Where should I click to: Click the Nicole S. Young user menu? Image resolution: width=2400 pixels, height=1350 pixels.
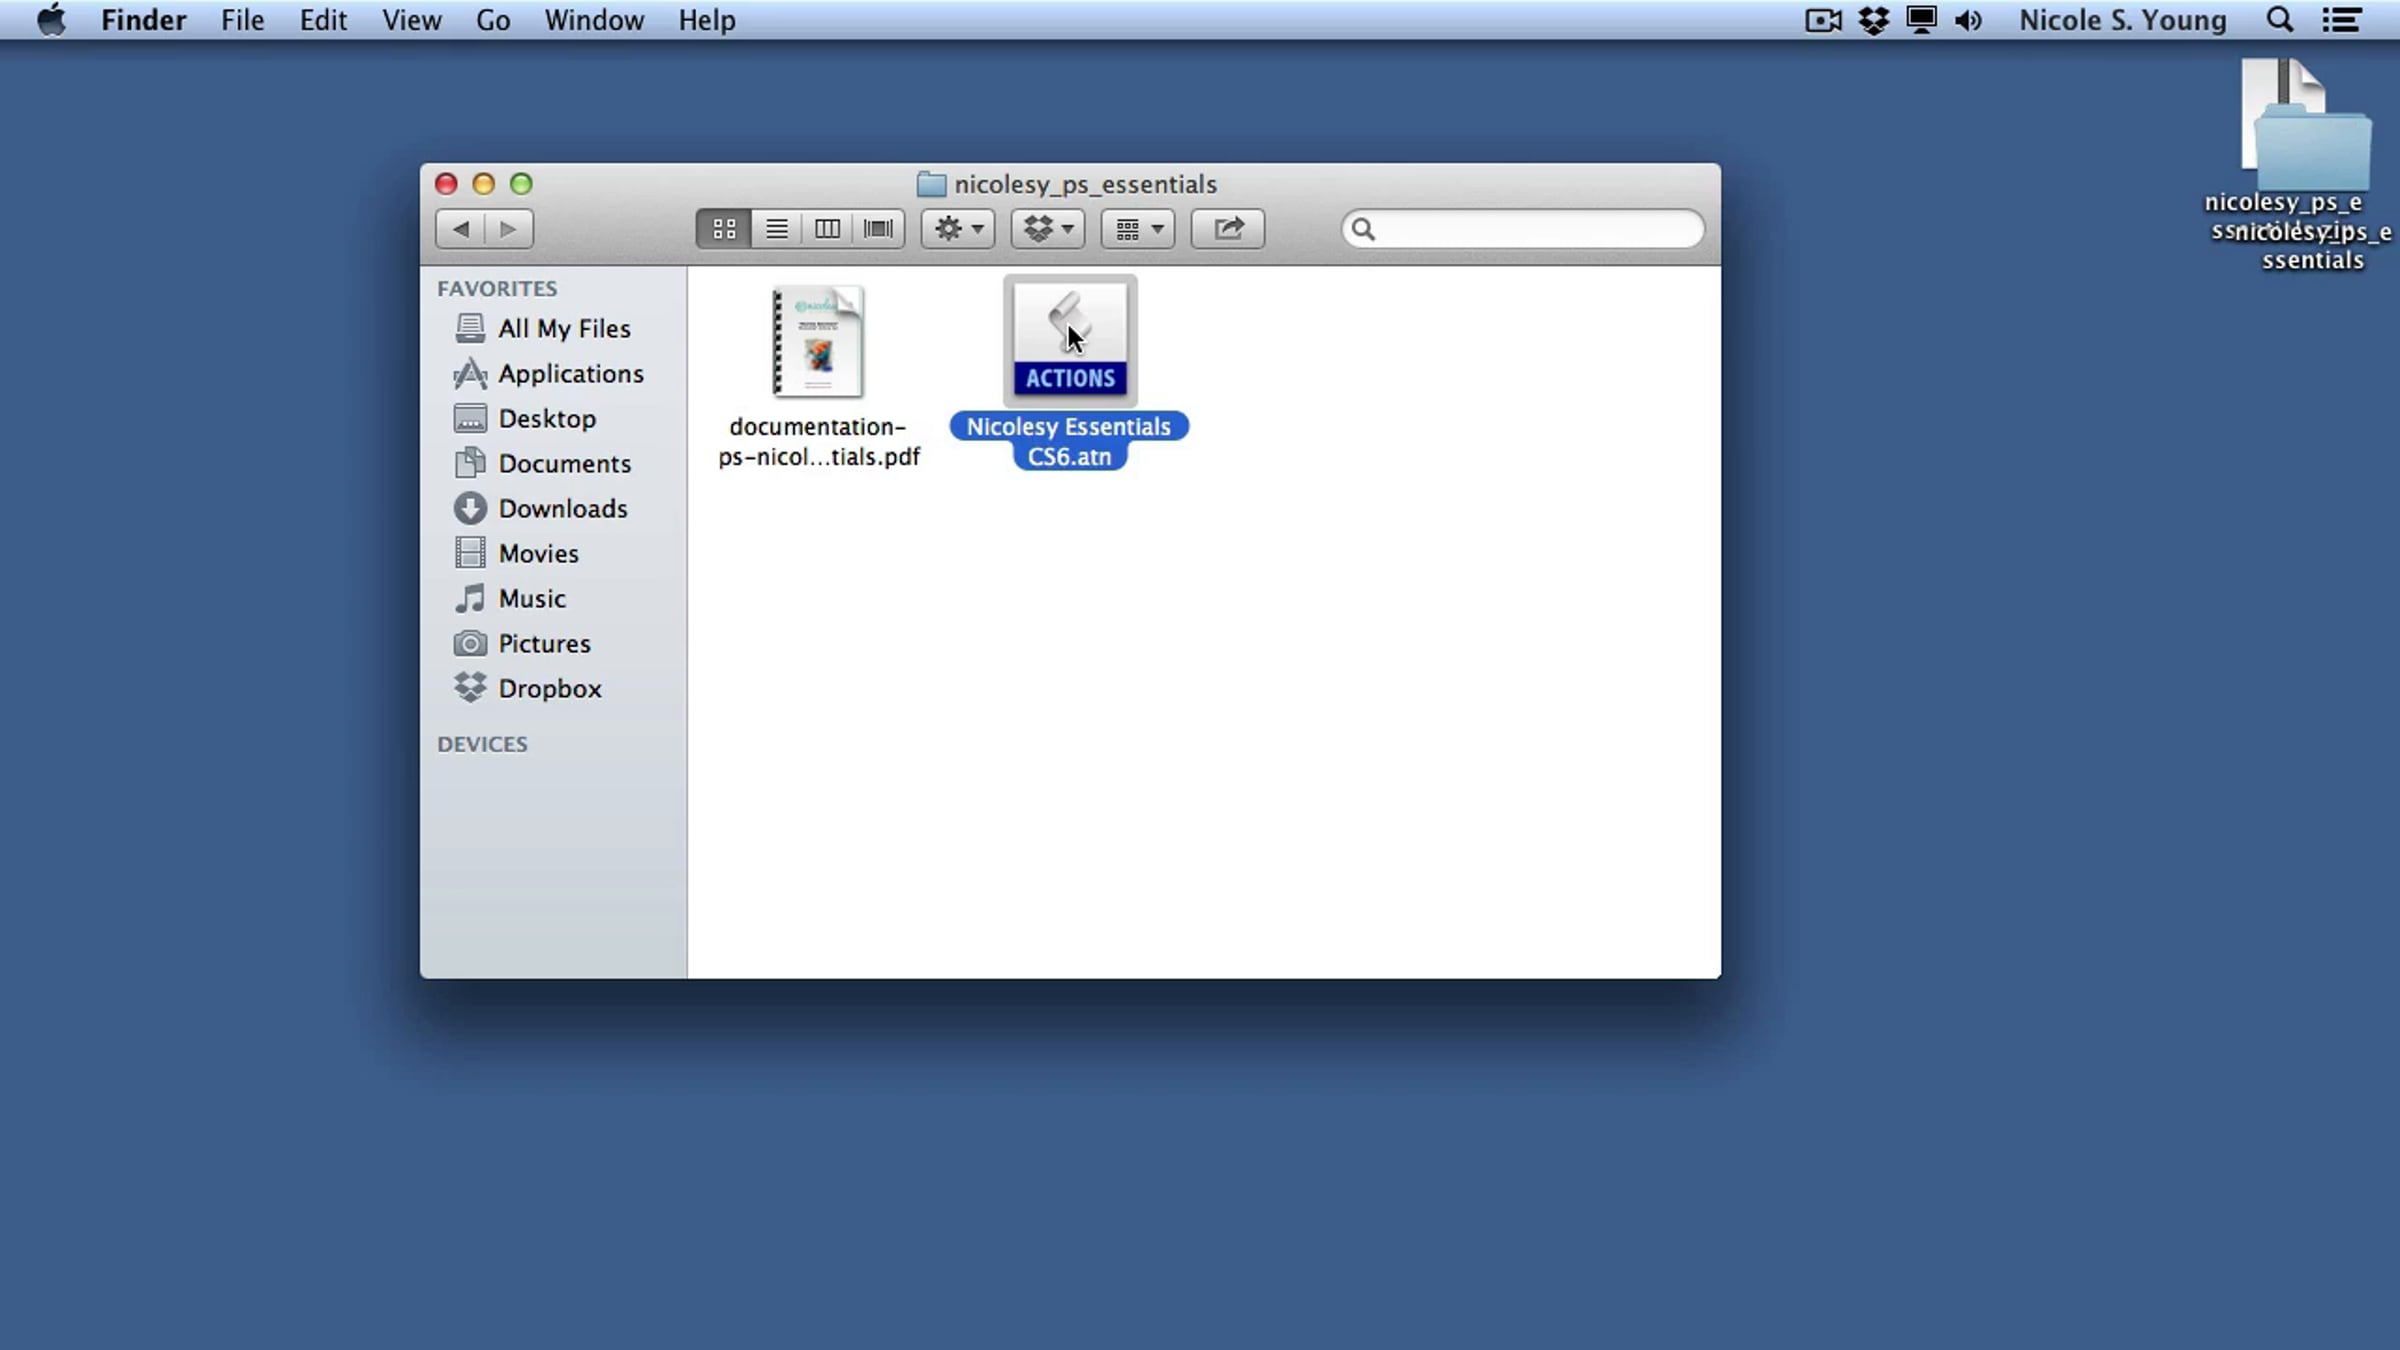[x=2122, y=20]
